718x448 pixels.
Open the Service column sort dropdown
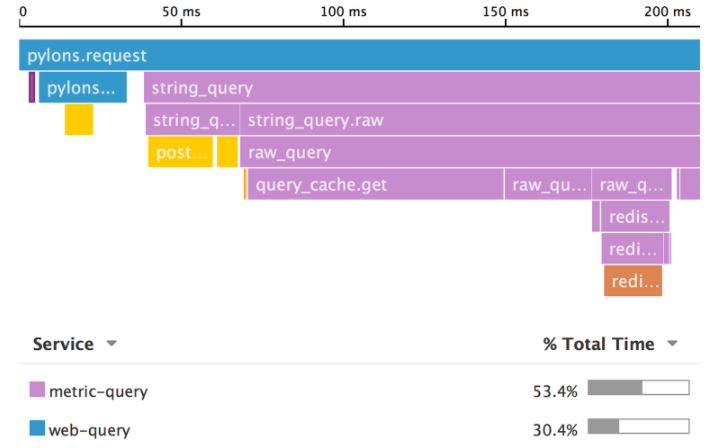click(112, 344)
